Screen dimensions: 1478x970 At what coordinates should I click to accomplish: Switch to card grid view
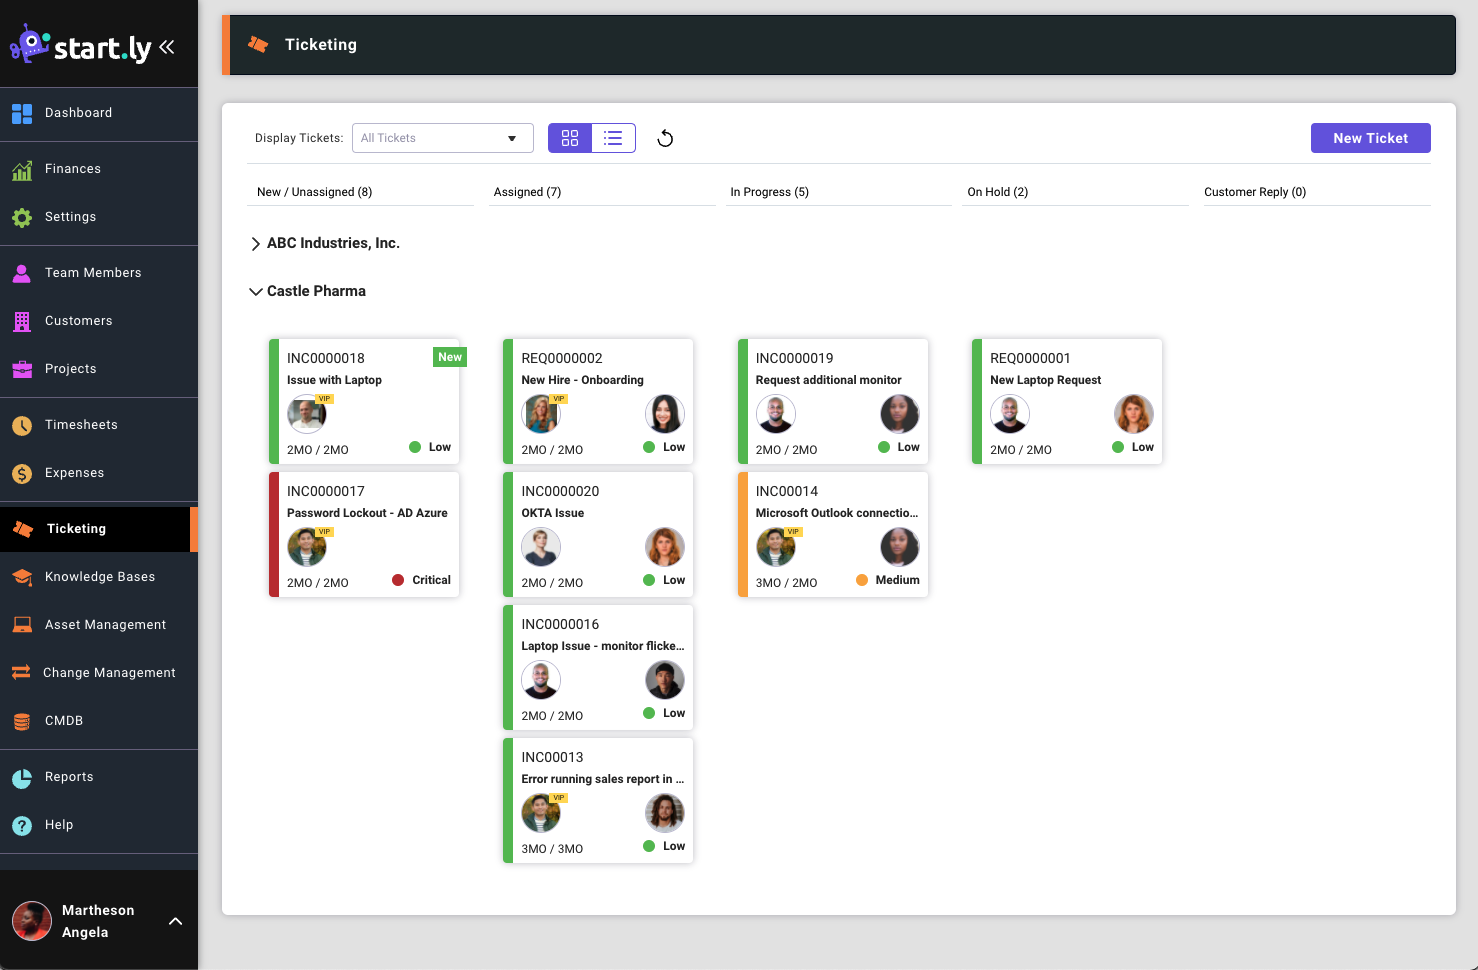tap(570, 138)
